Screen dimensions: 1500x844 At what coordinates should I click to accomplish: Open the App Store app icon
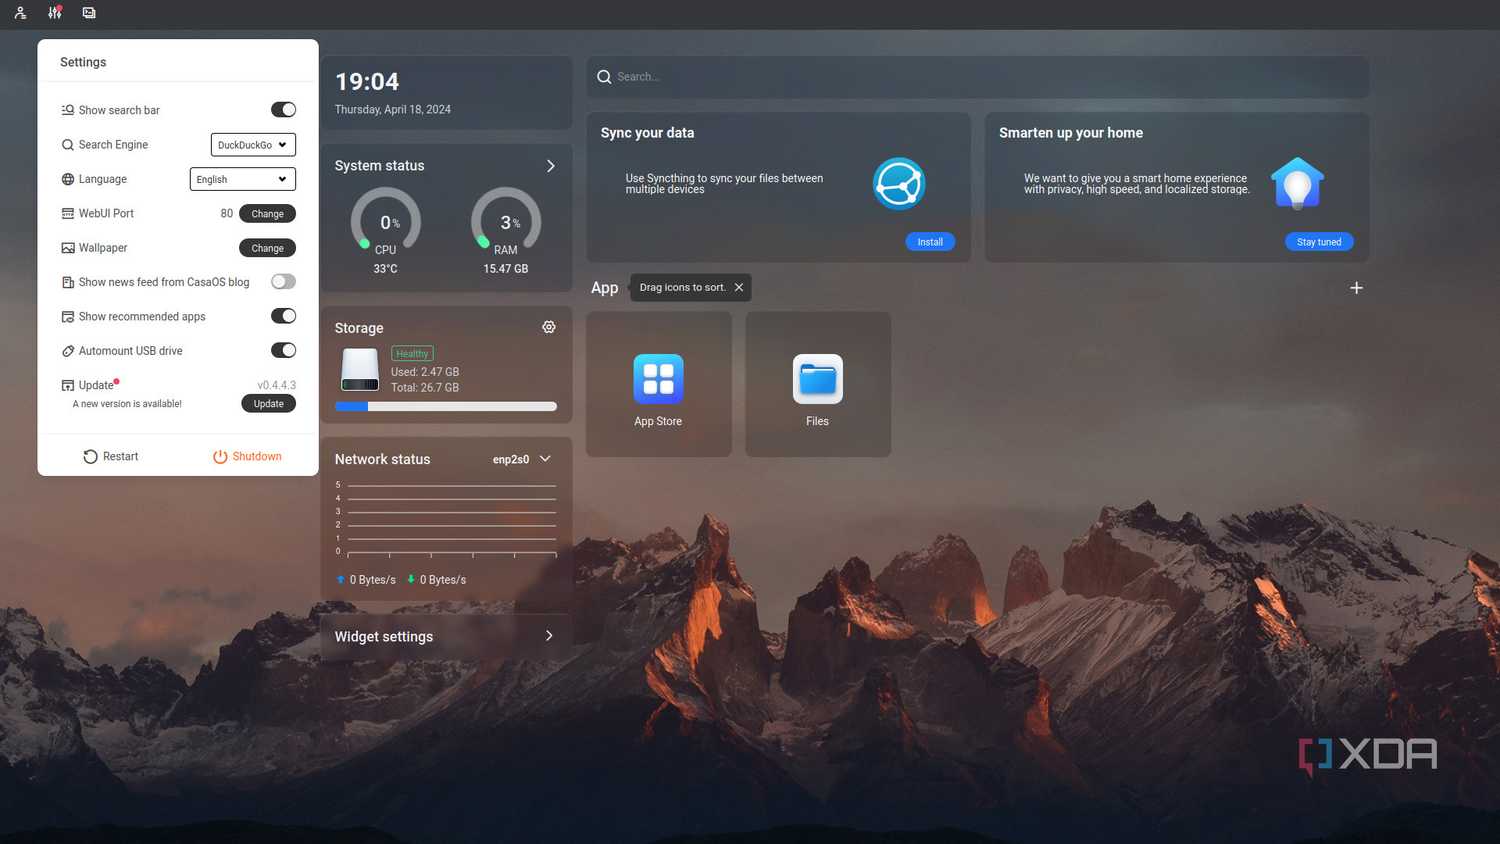pos(658,379)
